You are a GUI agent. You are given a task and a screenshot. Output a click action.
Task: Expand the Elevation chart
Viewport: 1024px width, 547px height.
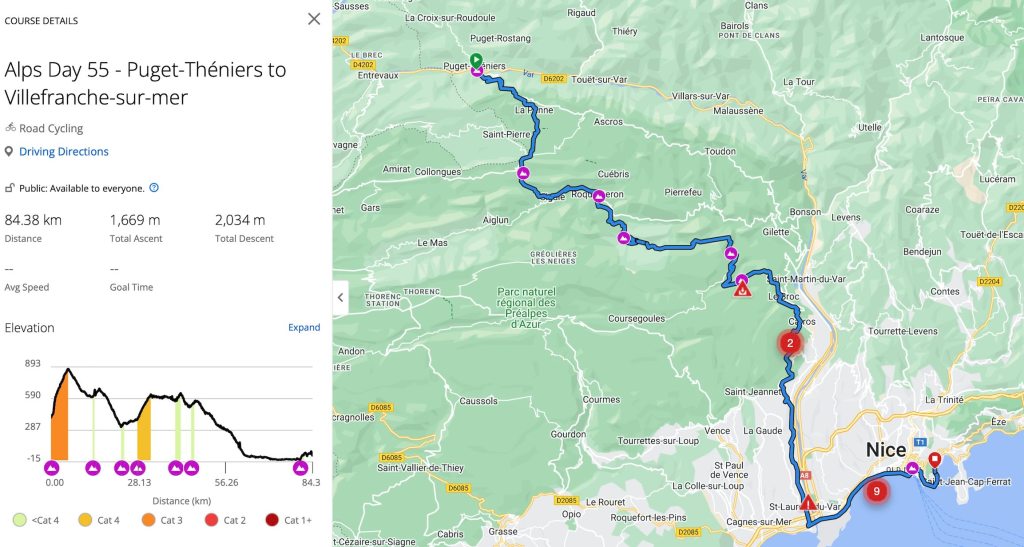coord(304,328)
